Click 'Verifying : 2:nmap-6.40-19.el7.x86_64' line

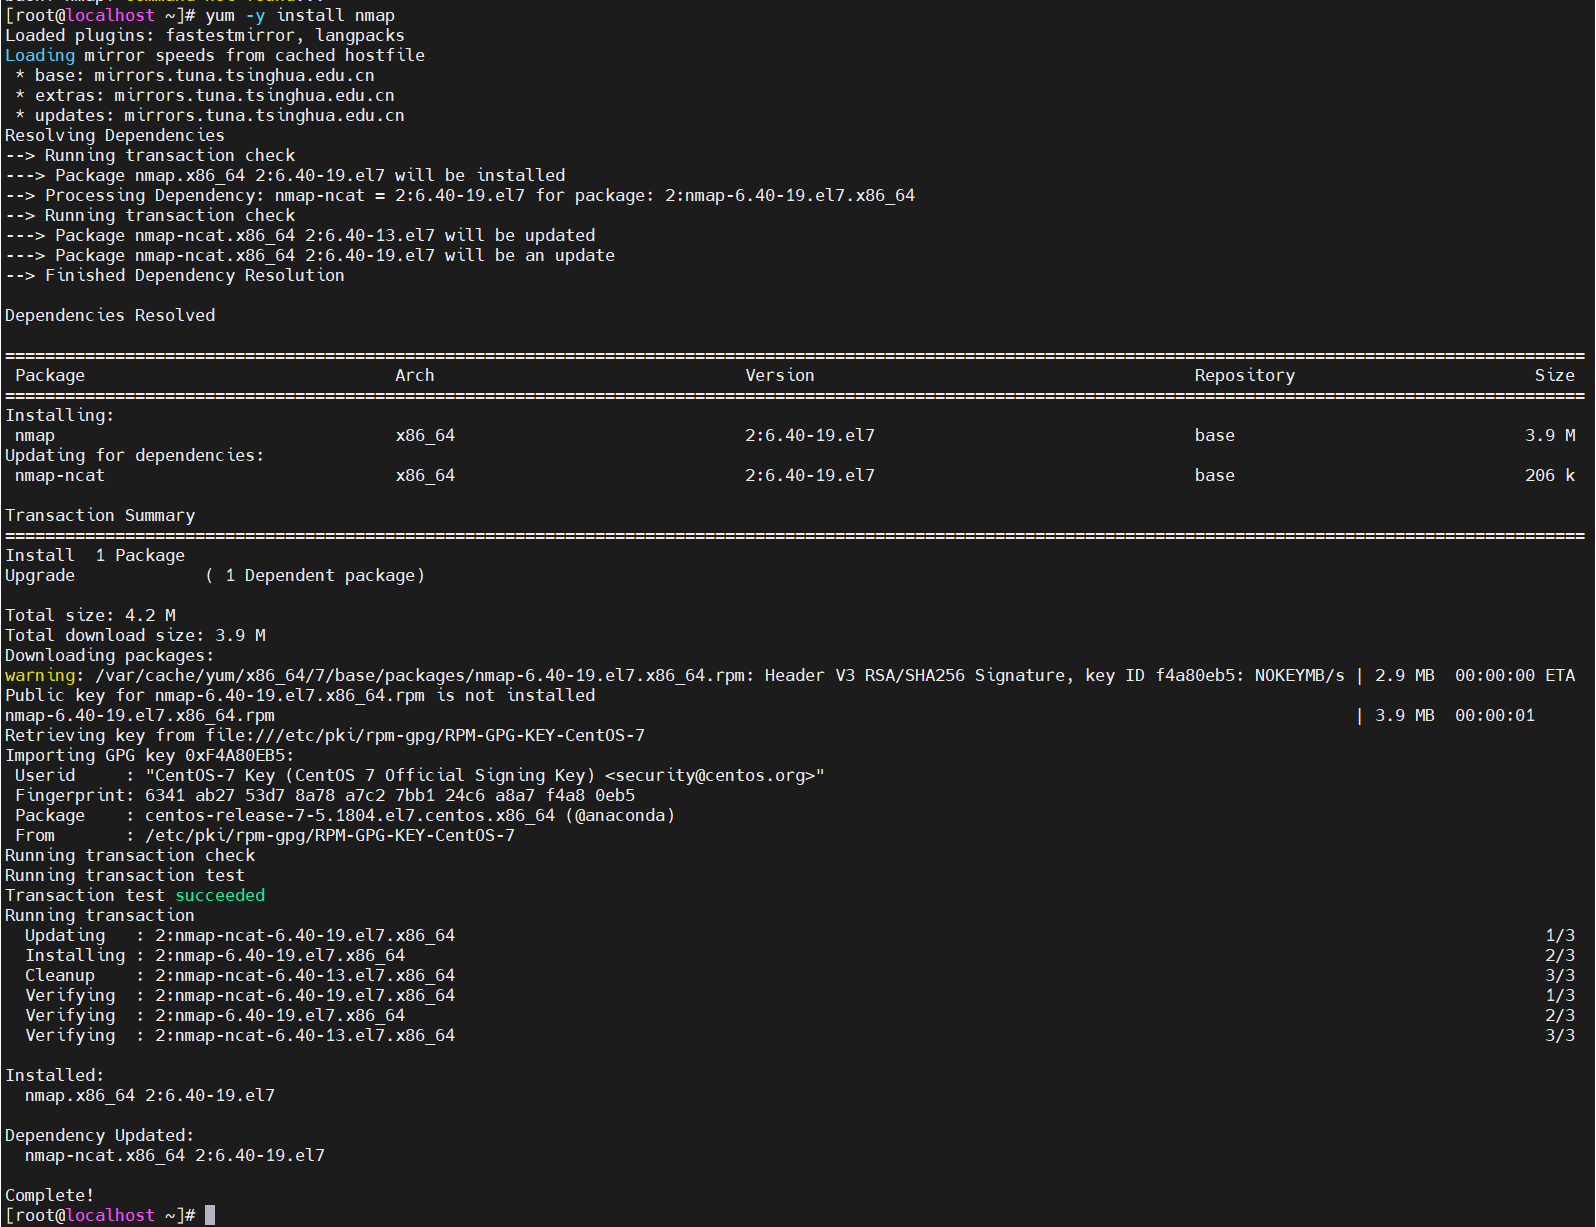[215, 1015]
